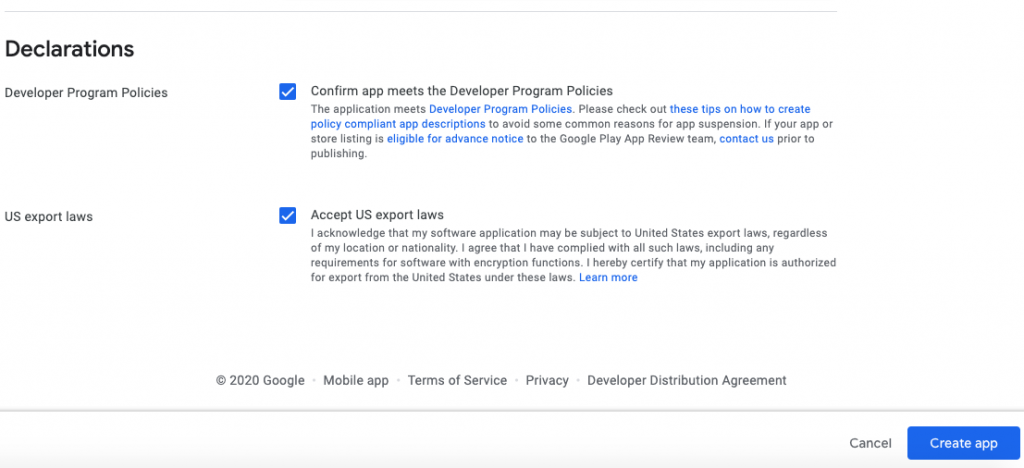Open 'these tips on how to create' link

pyautogui.click(x=740, y=109)
